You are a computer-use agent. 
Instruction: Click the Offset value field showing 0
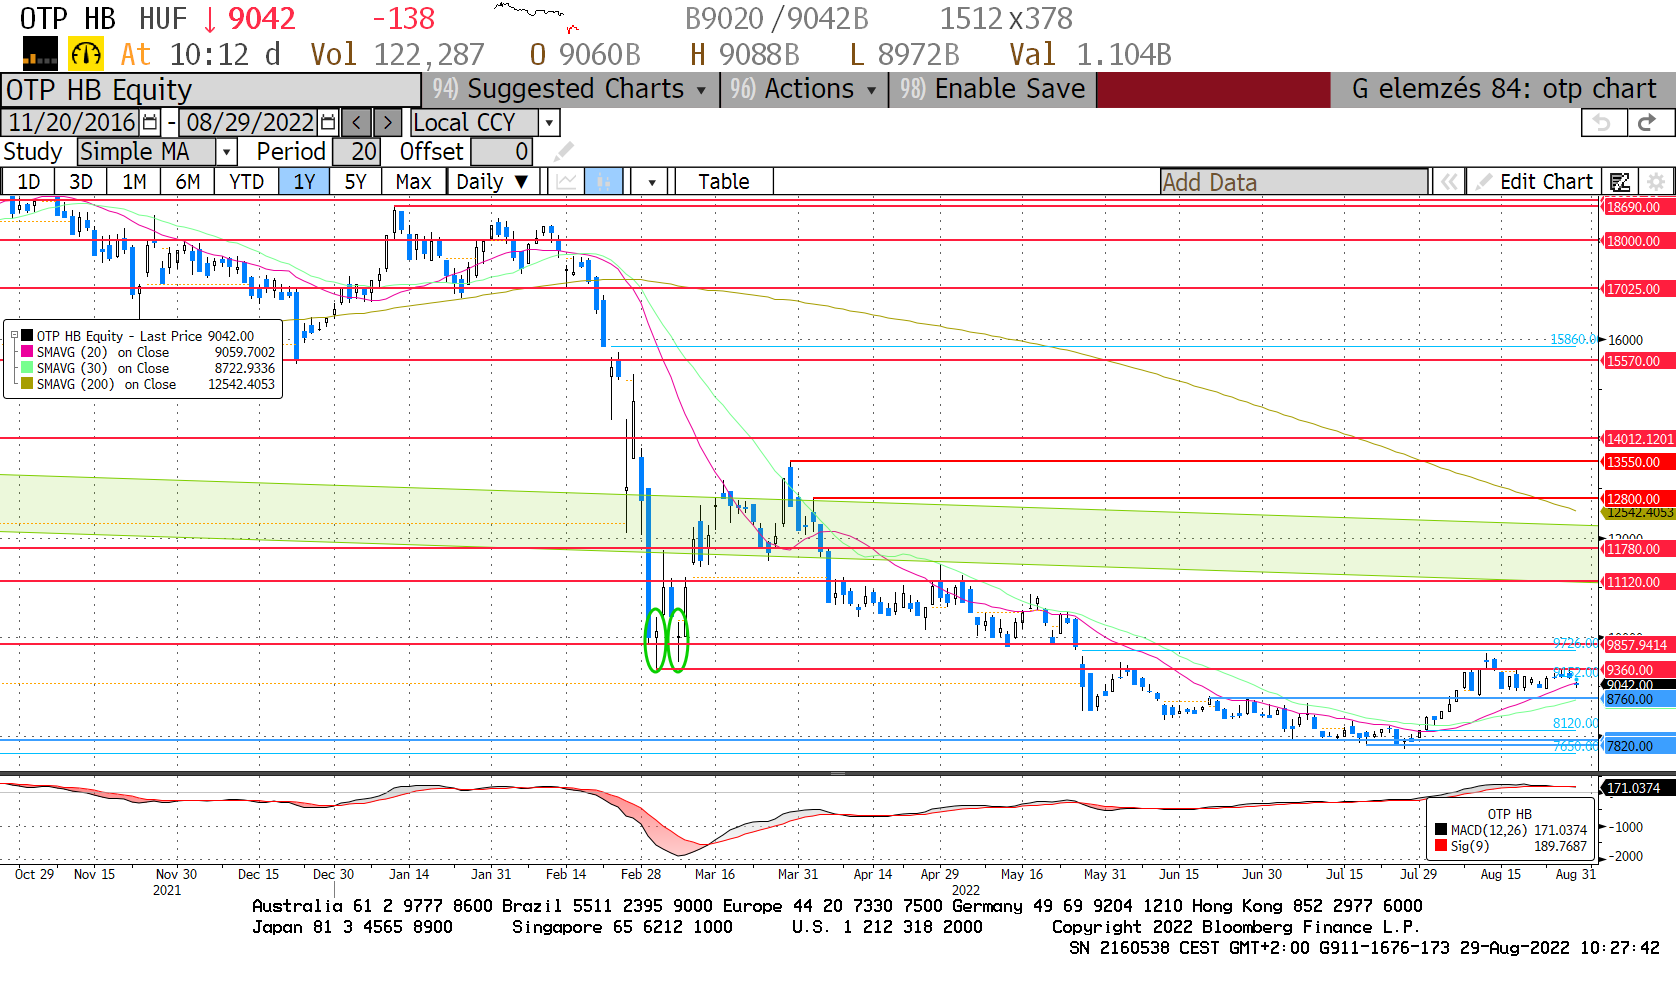tap(502, 152)
